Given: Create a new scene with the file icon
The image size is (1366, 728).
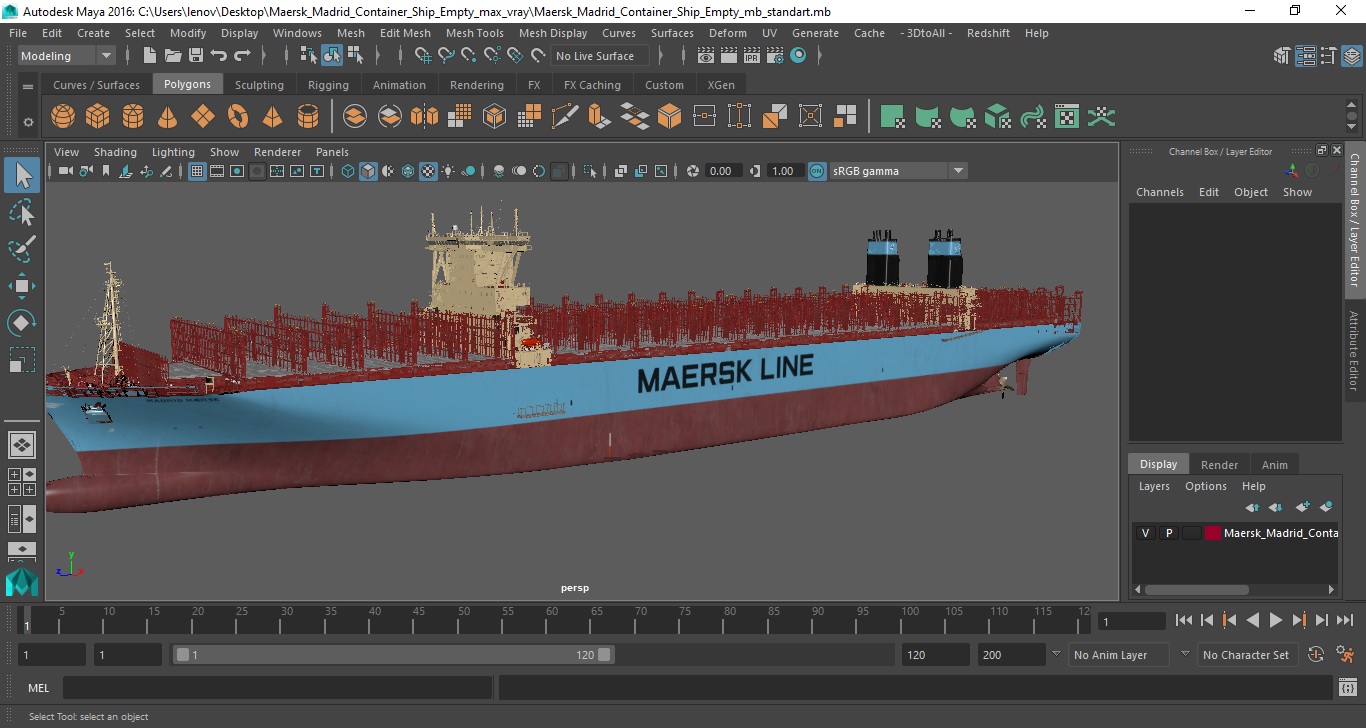Looking at the screenshot, I should [150, 56].
